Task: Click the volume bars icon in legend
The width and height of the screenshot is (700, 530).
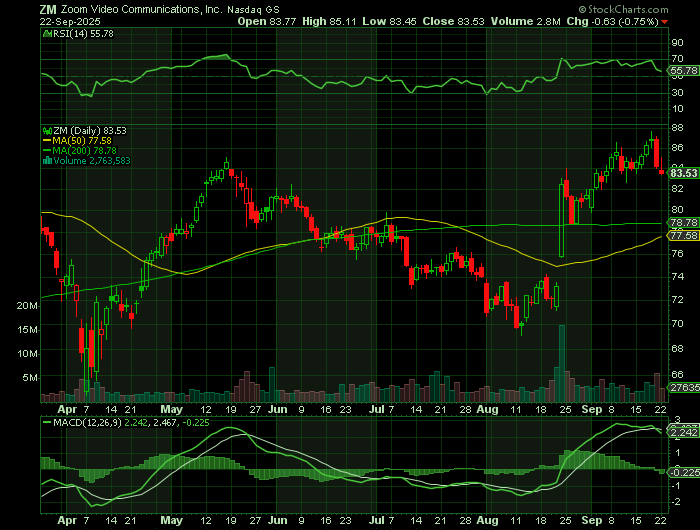Action: tap(47, 161)
